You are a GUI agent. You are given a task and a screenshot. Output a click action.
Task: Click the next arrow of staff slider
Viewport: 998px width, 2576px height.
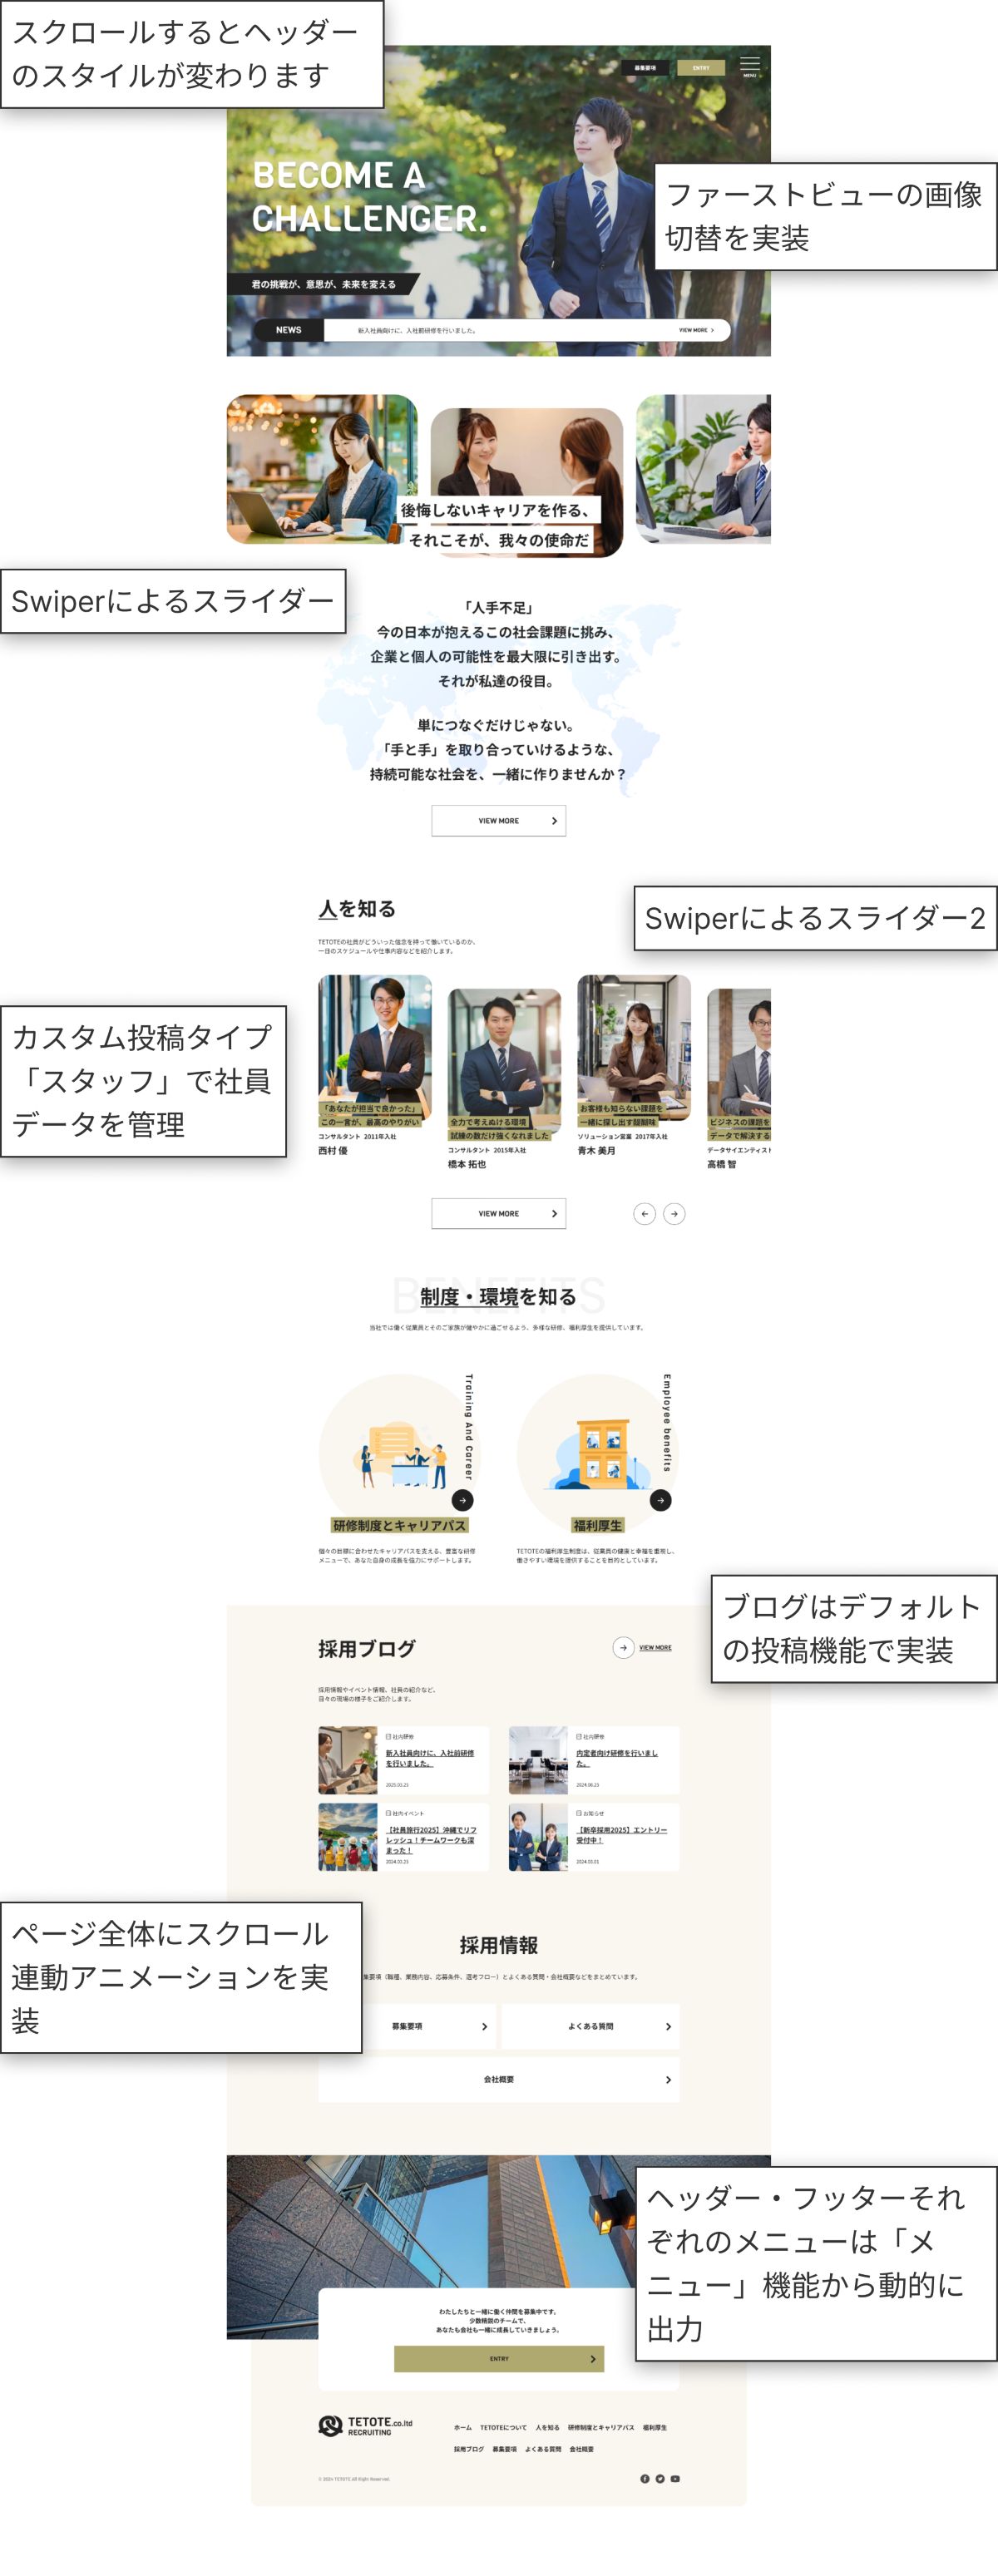tap(675, 1213)
